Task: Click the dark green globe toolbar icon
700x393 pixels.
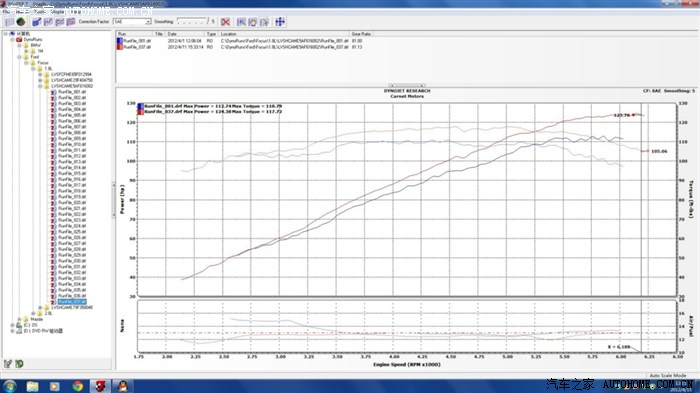Action: click(x=21, y=21)
